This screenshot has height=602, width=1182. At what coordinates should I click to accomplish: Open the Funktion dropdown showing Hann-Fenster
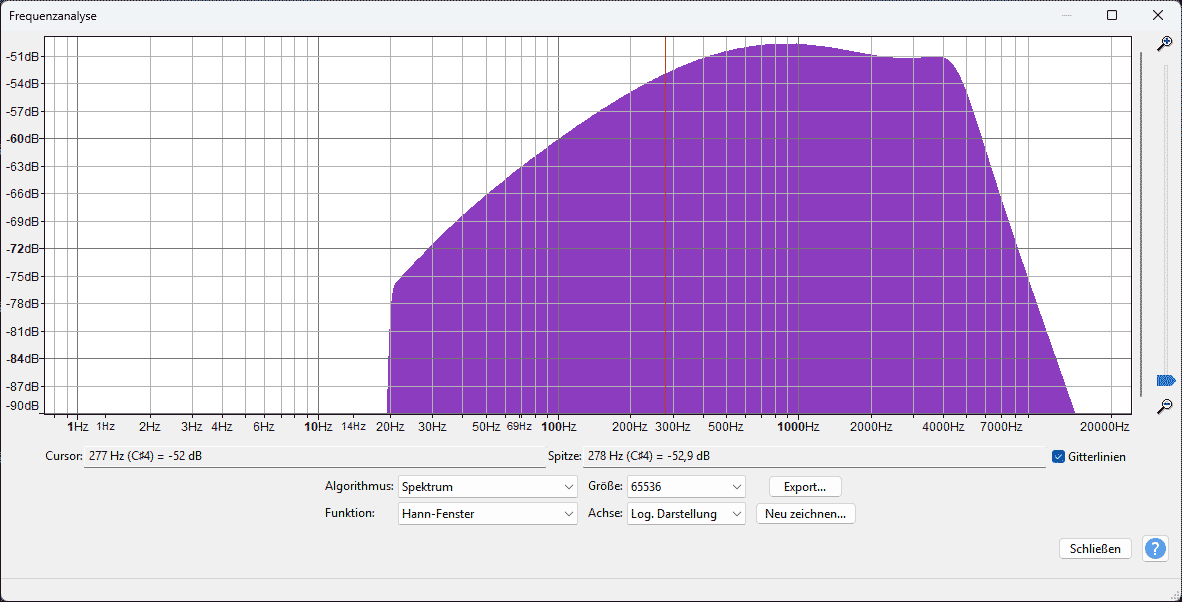488,514
